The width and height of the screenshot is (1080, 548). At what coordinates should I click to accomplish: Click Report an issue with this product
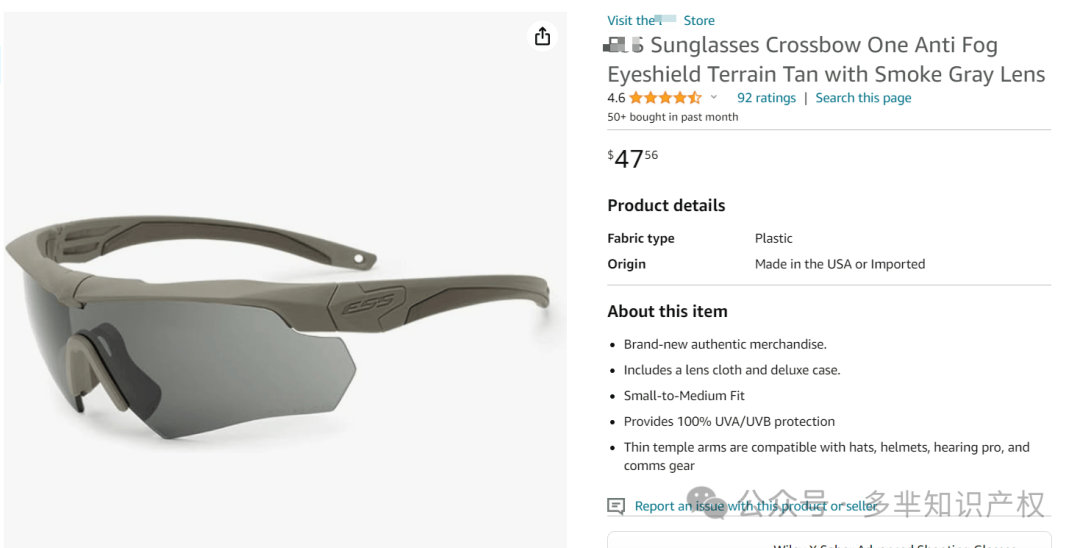pyautogui.click(x=756, y=506)
